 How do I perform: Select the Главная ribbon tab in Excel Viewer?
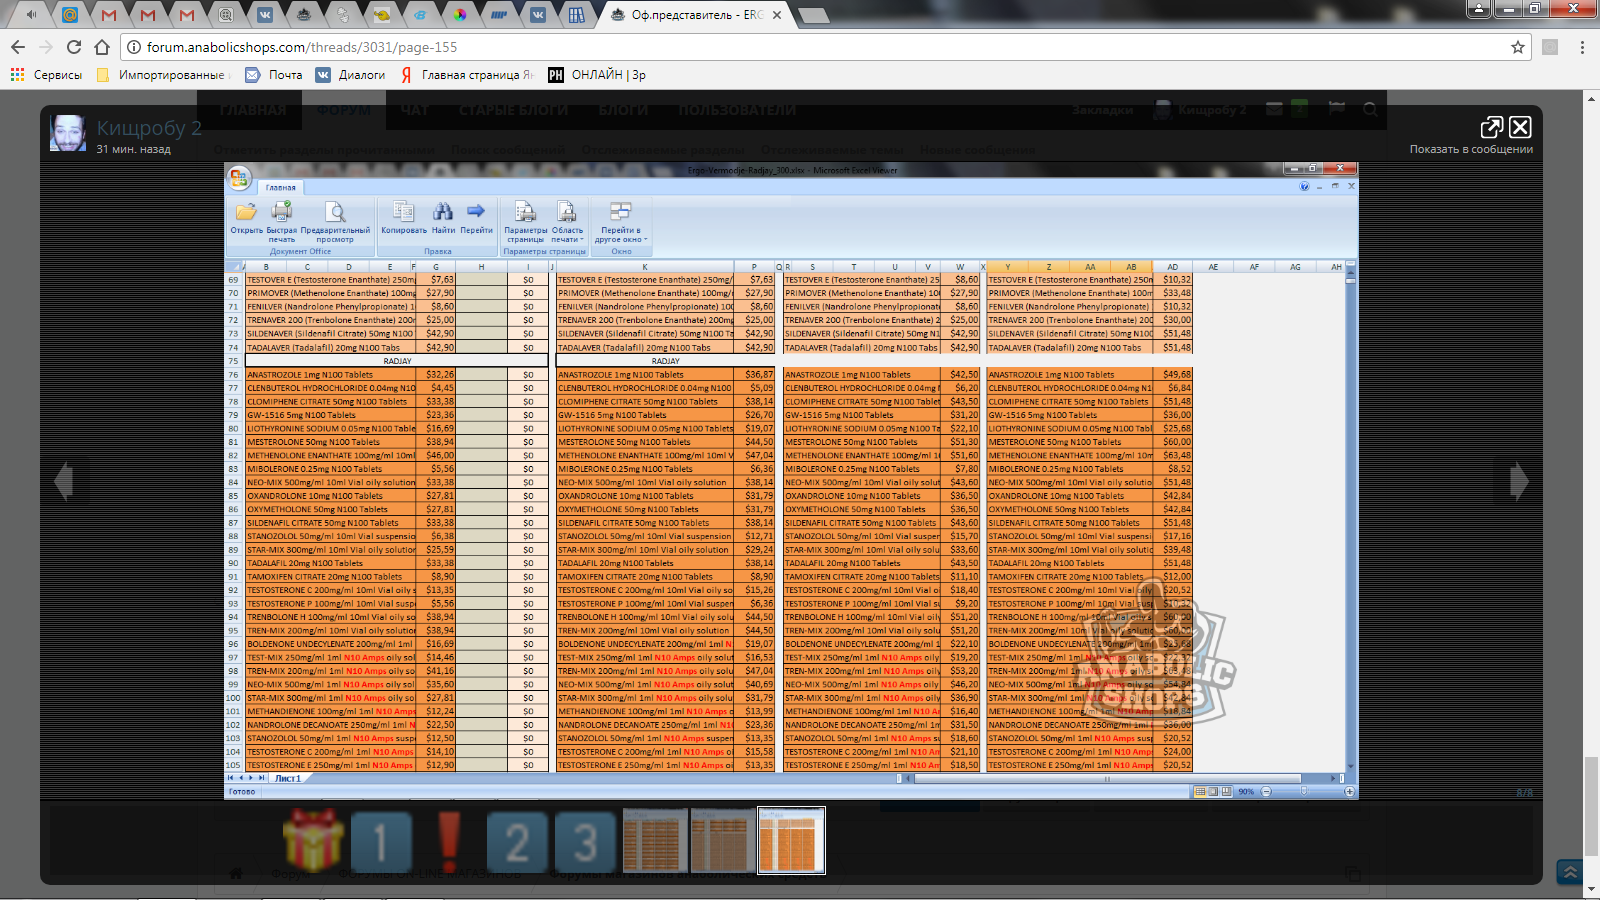click(280, 187)
